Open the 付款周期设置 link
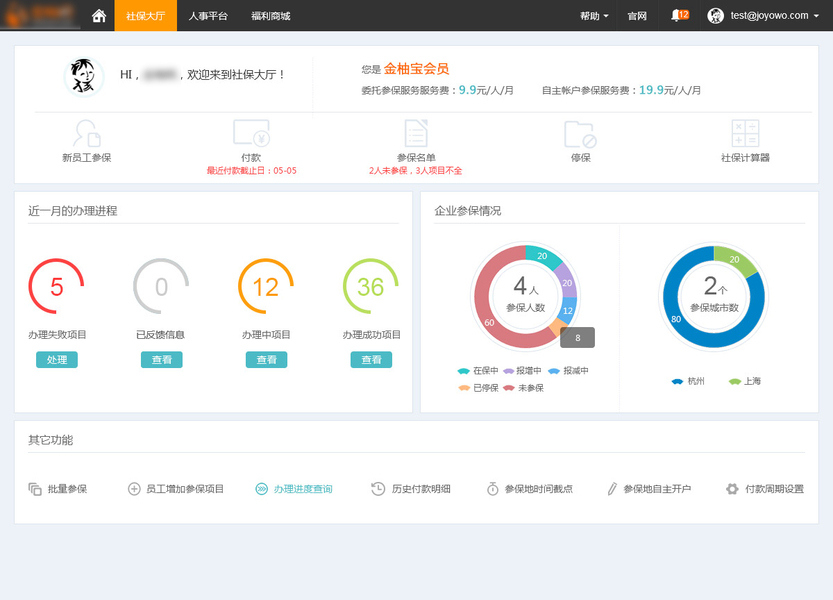This screenshot has width=833, height=600. pyautogui.click(x=775, y=489)
